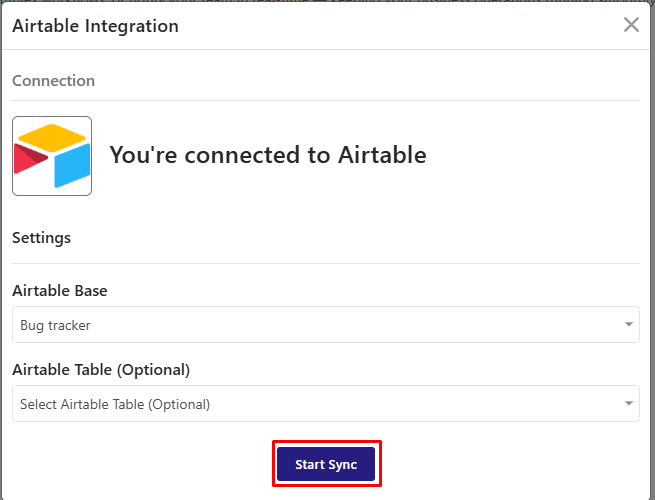Click the 'Connection' section heading
This screenshot has height=500, width=655.
coord(53,81)
